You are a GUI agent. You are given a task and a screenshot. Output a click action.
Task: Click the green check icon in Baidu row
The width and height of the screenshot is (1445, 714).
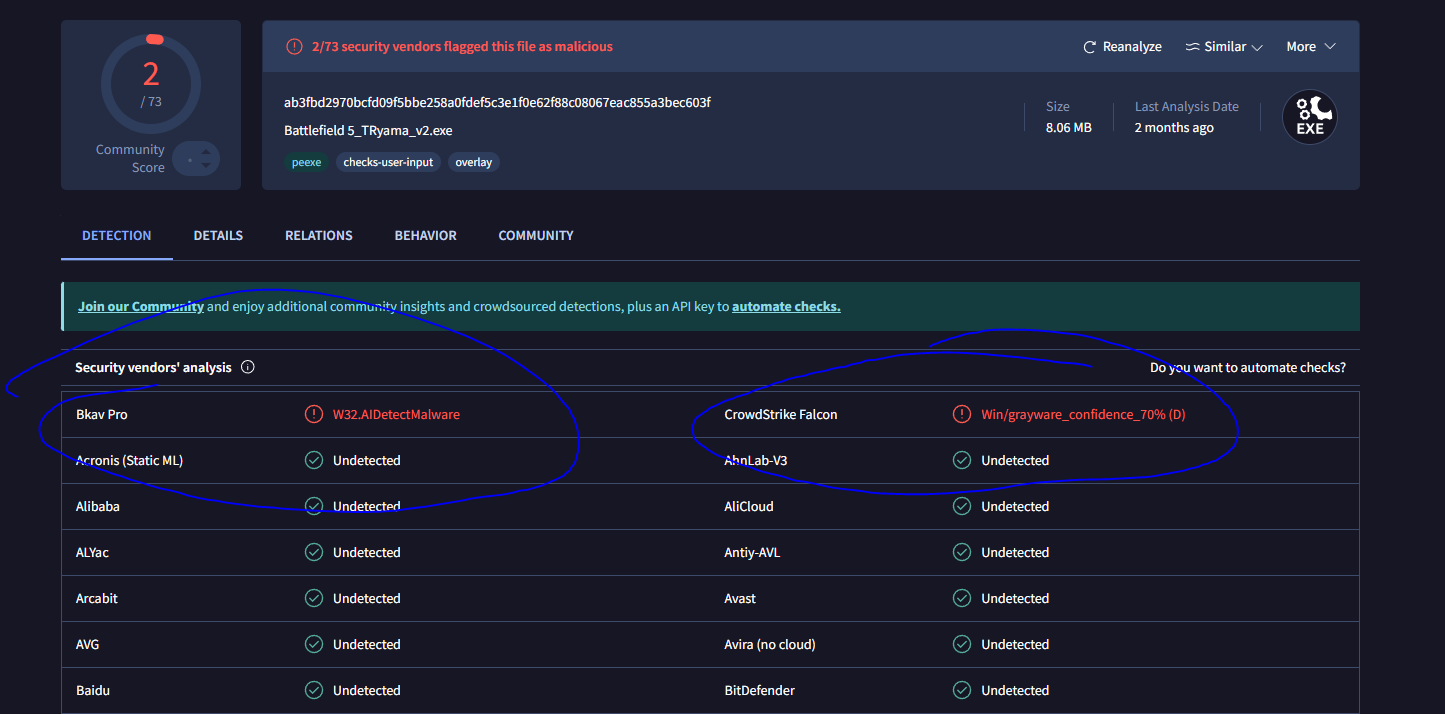(x=313, y=690)
